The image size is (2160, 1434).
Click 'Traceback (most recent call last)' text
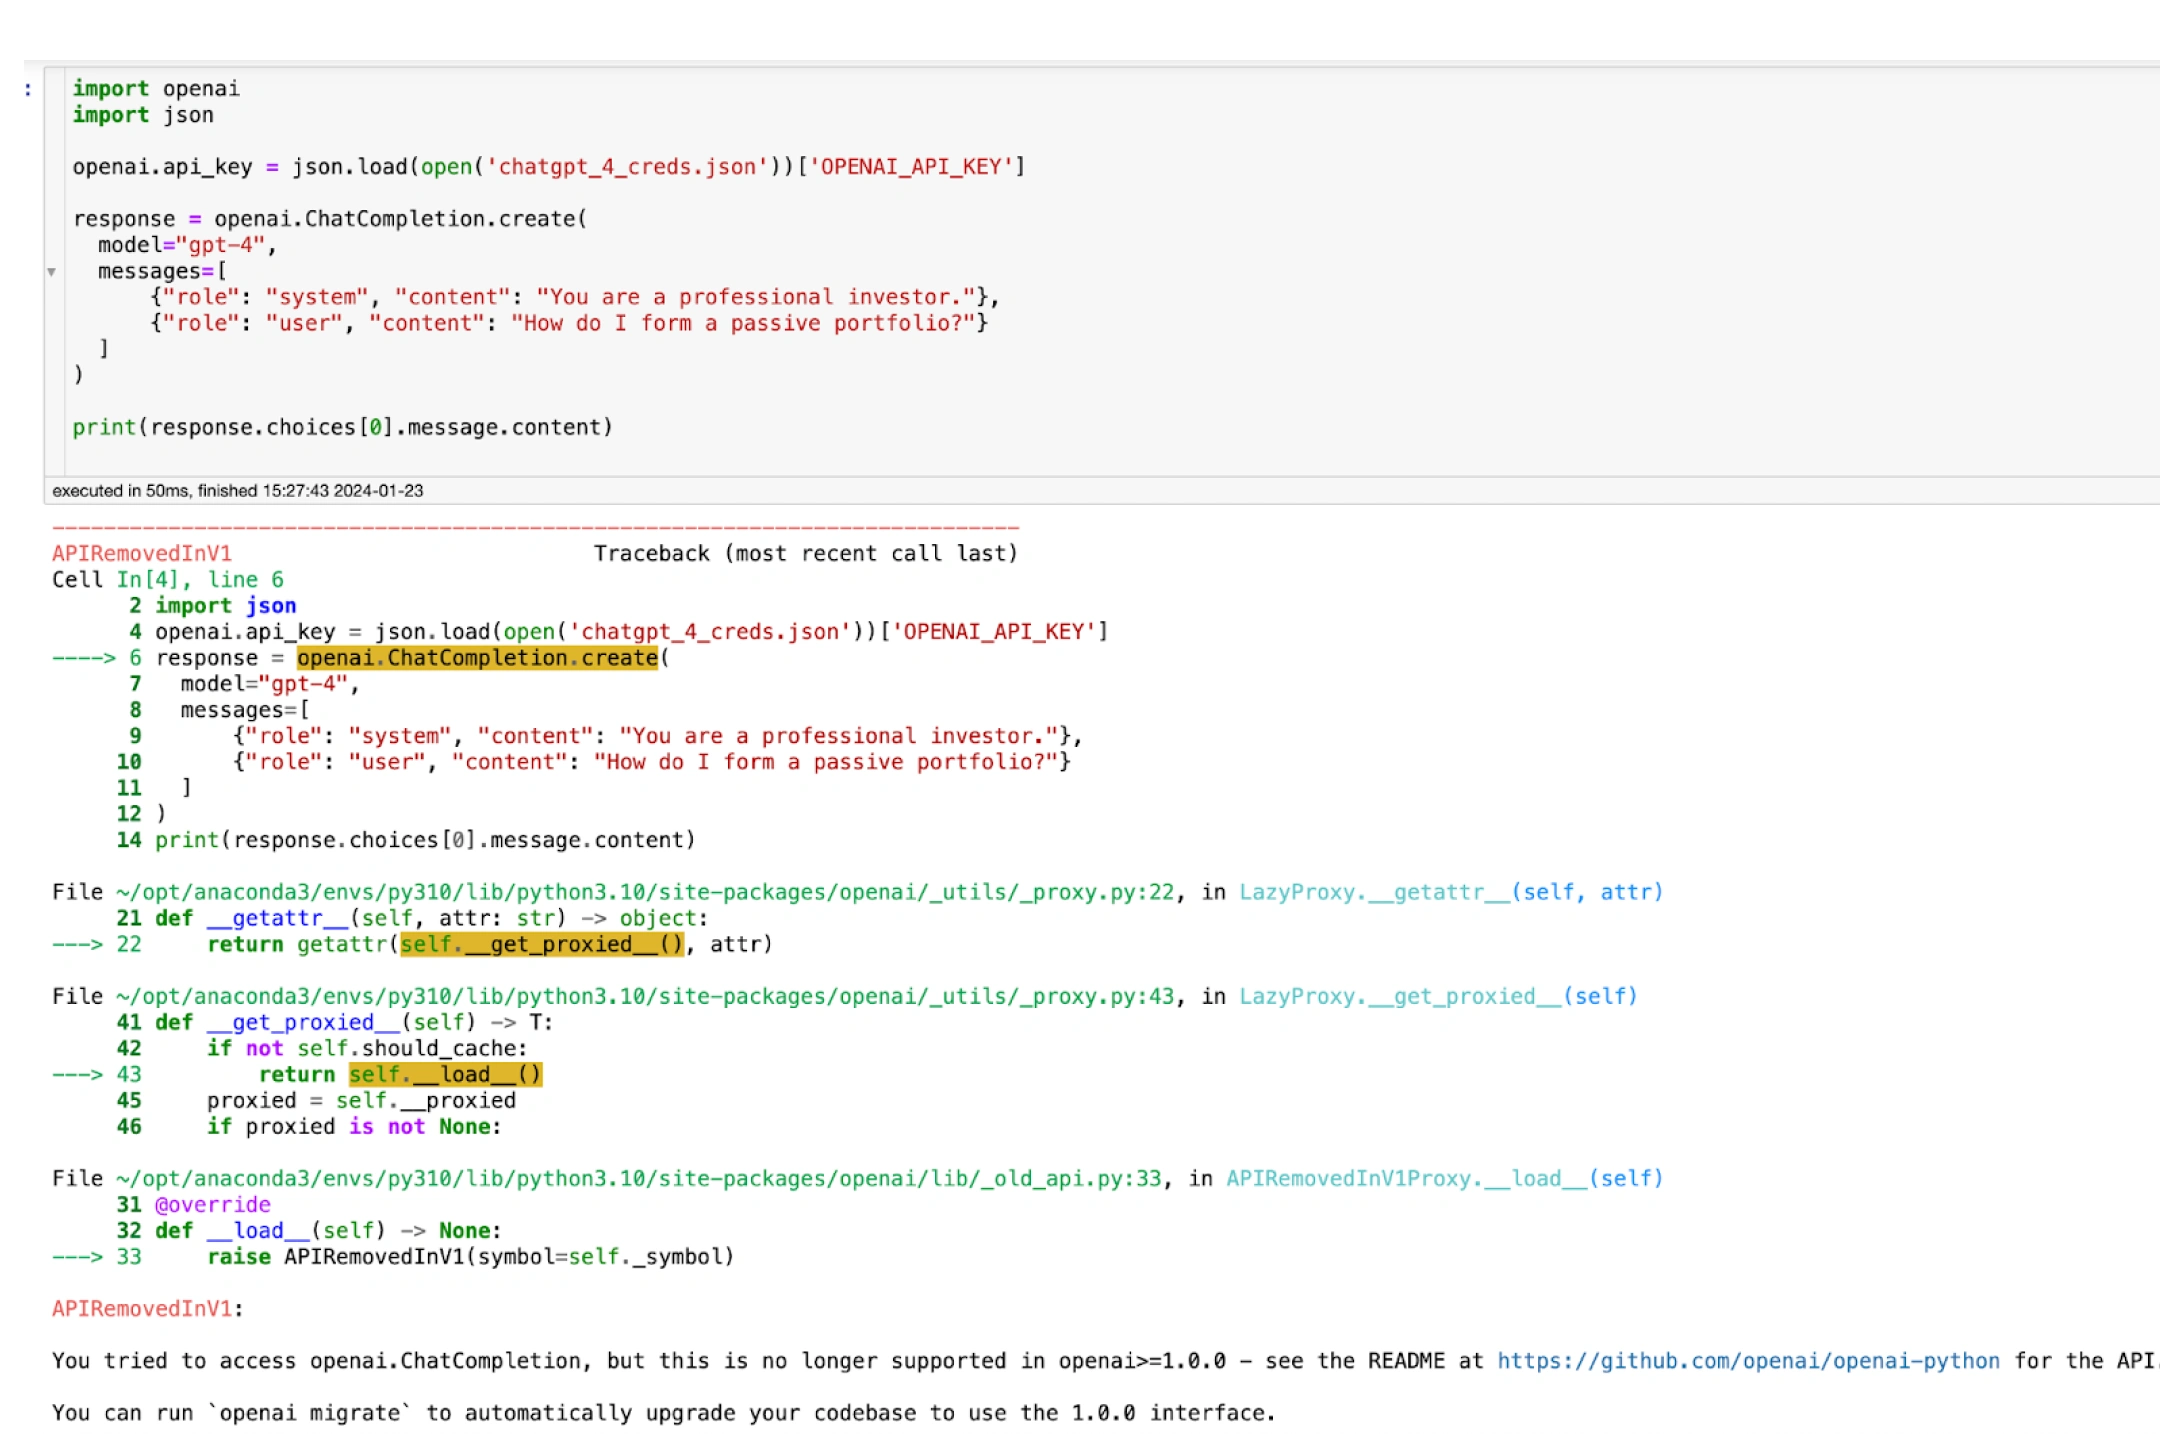(x=805, y=553)
